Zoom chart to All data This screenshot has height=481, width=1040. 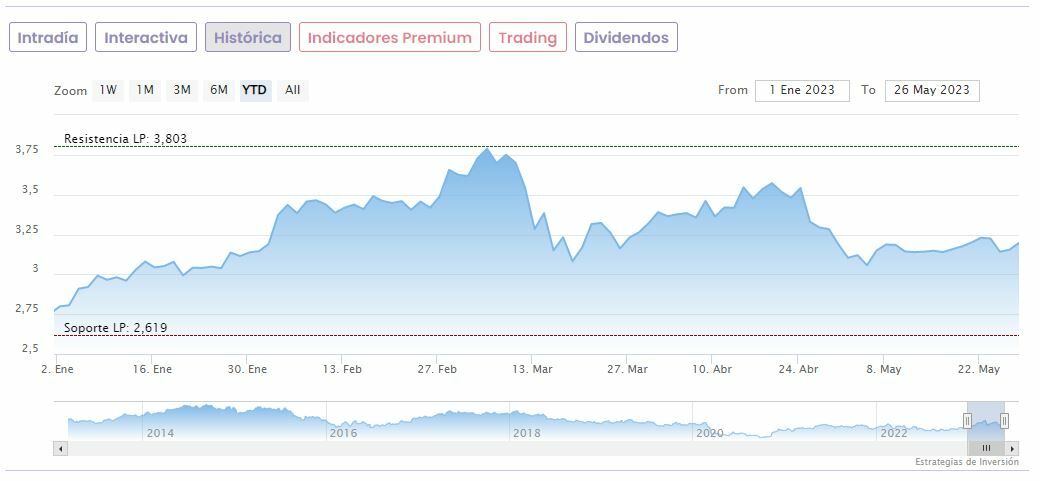(292, 90)
